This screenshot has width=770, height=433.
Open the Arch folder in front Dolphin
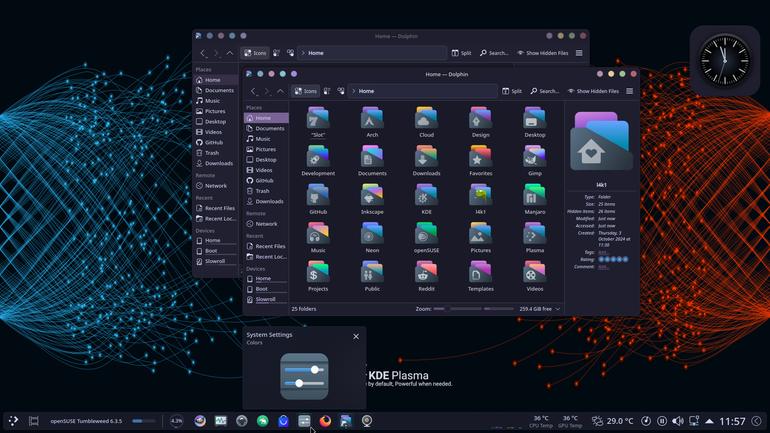(x=372, y=119)
